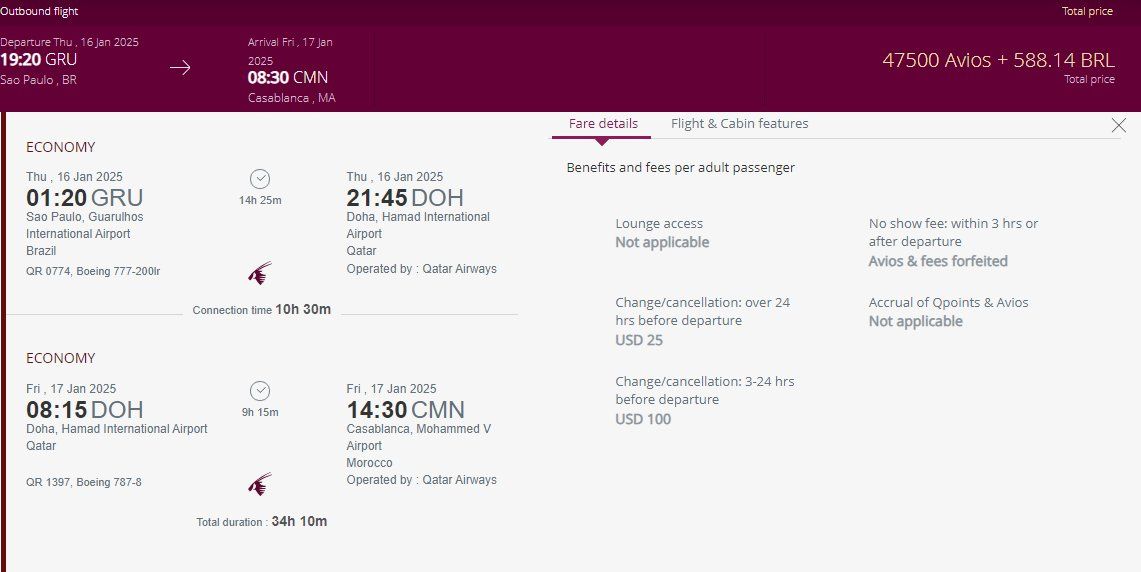This screenshot has height=572, width=1141.
Task: Click the Qatar Airways logo for QR 0774
Action: [x=260, y=273]
